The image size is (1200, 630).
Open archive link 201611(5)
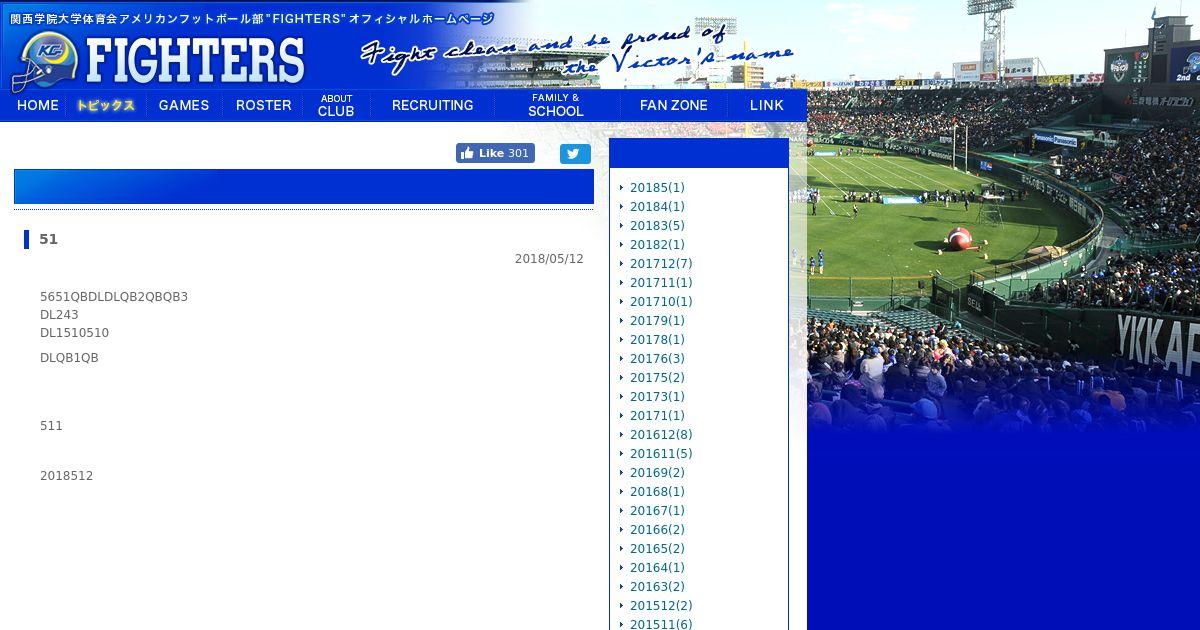click(x=661, y=454)
